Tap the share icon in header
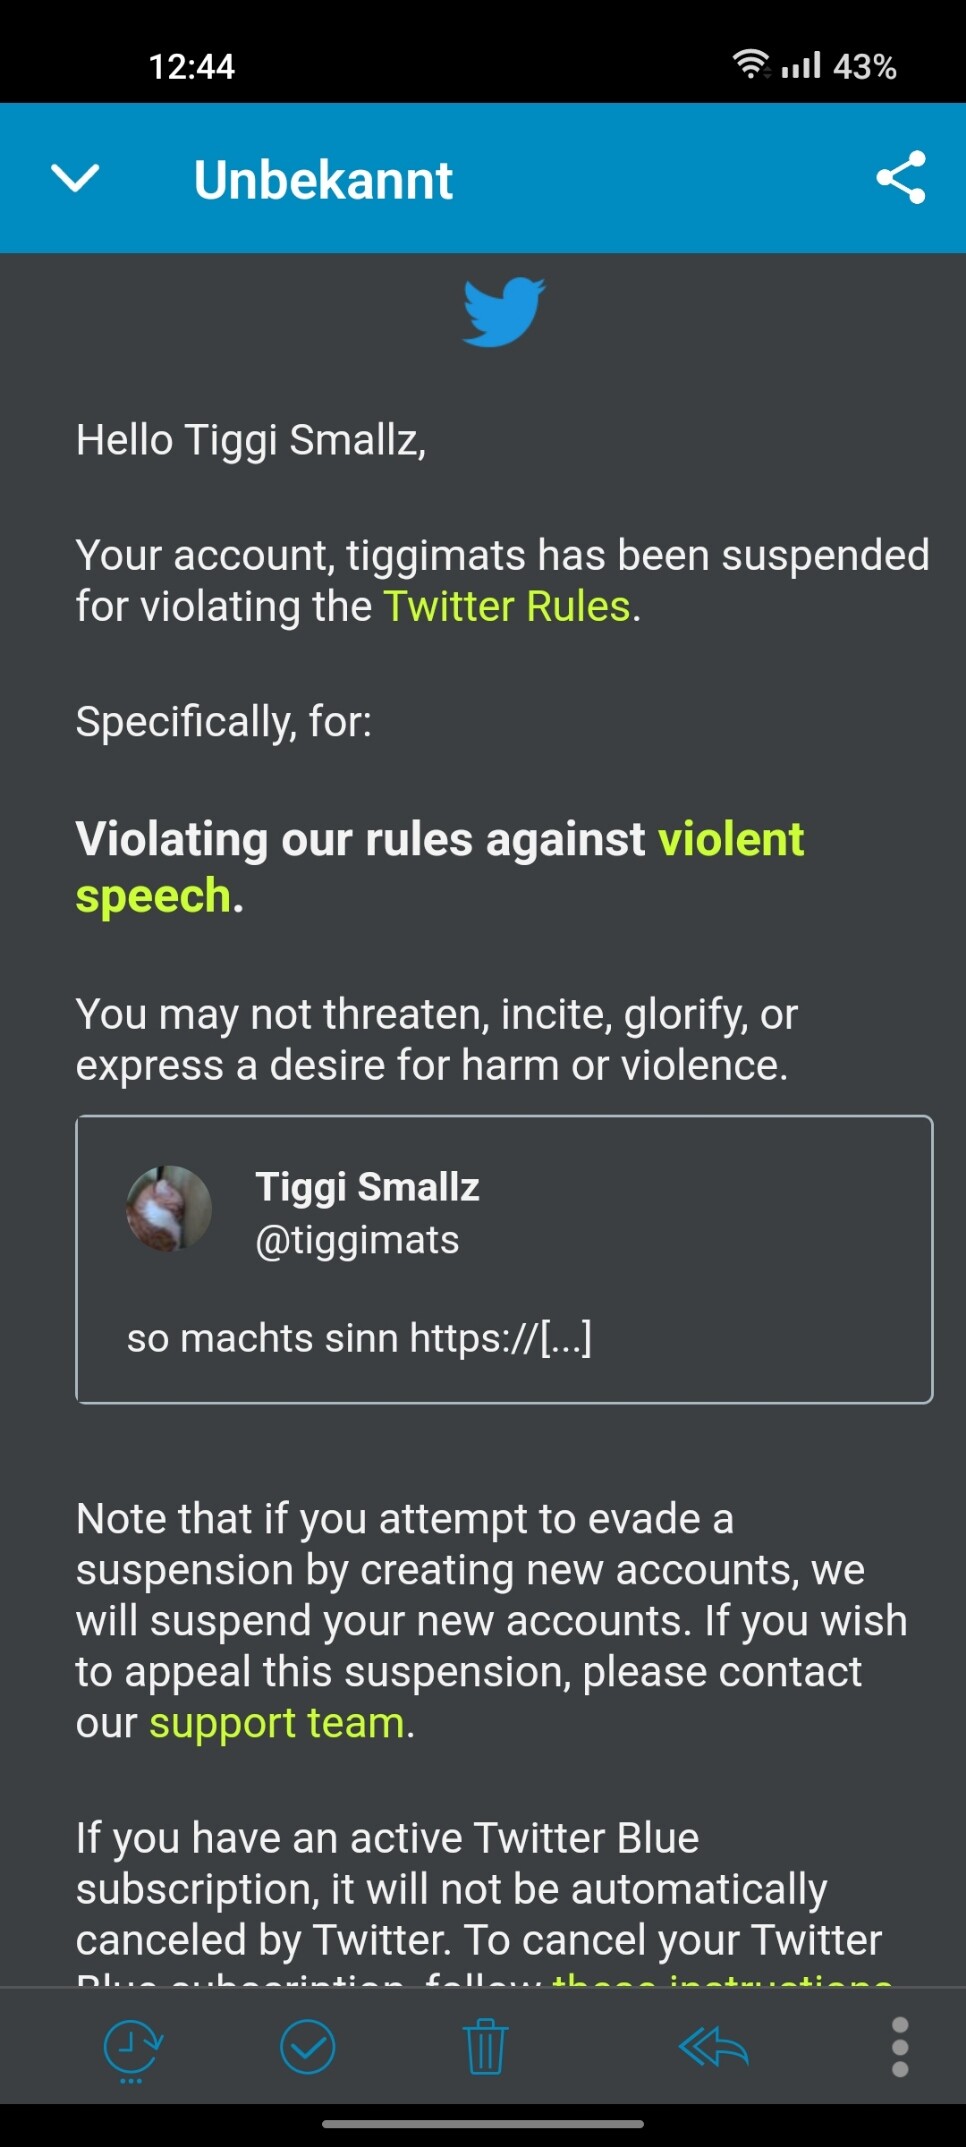 point(901,178)
